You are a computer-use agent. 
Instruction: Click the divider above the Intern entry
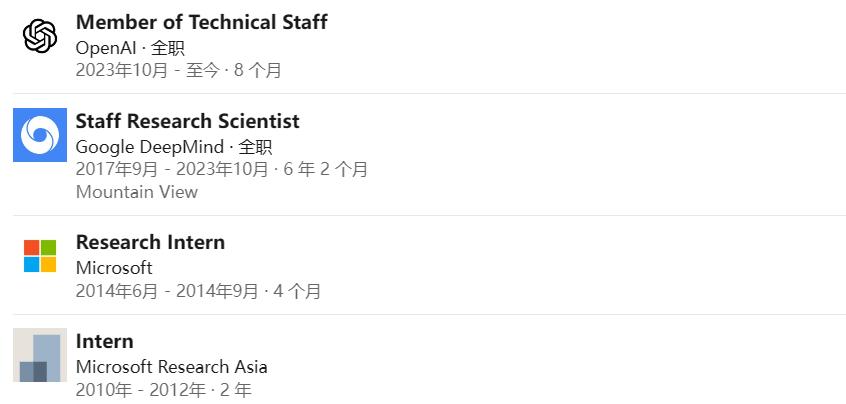point(429,314)
